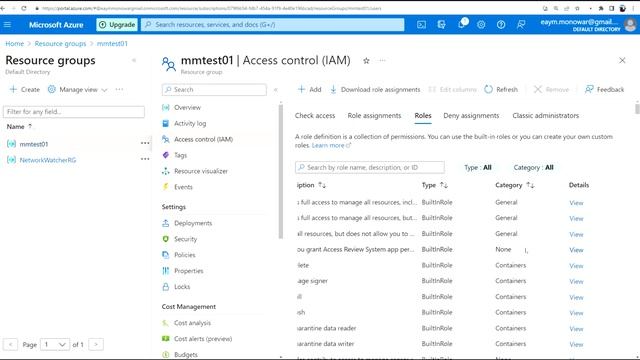
Task: Click Download role assignments
Action: coord(375,89)
